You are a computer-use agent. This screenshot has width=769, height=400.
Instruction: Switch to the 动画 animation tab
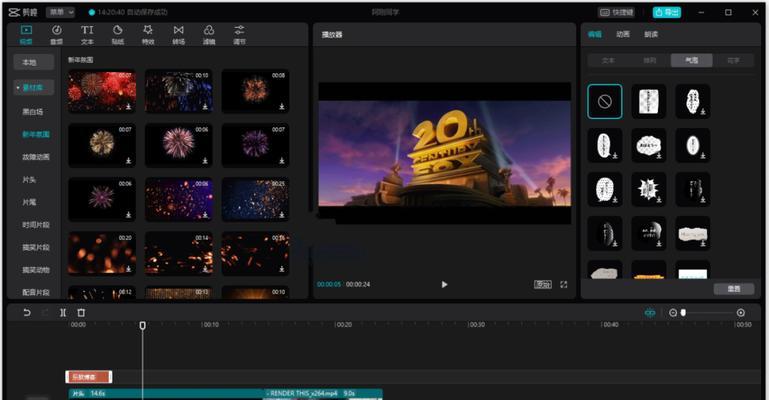623,34
